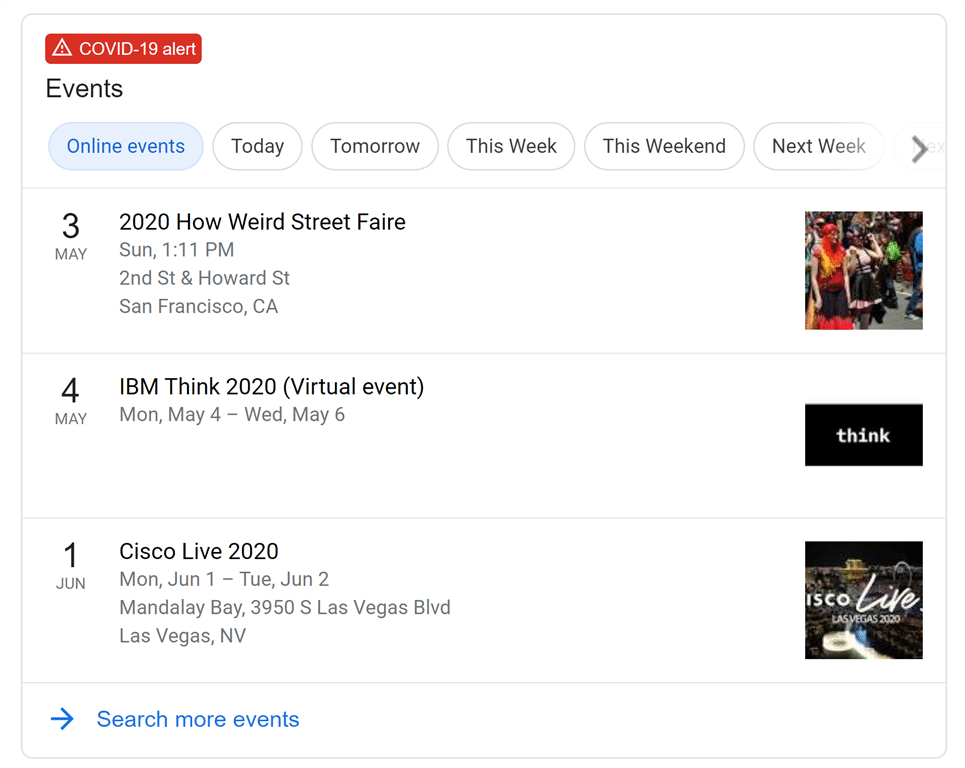Viewport: 965px width, 768px height.
Task: Click the How Weird Street Faire photo thumbnail
Action: click(x=863, y=270)
